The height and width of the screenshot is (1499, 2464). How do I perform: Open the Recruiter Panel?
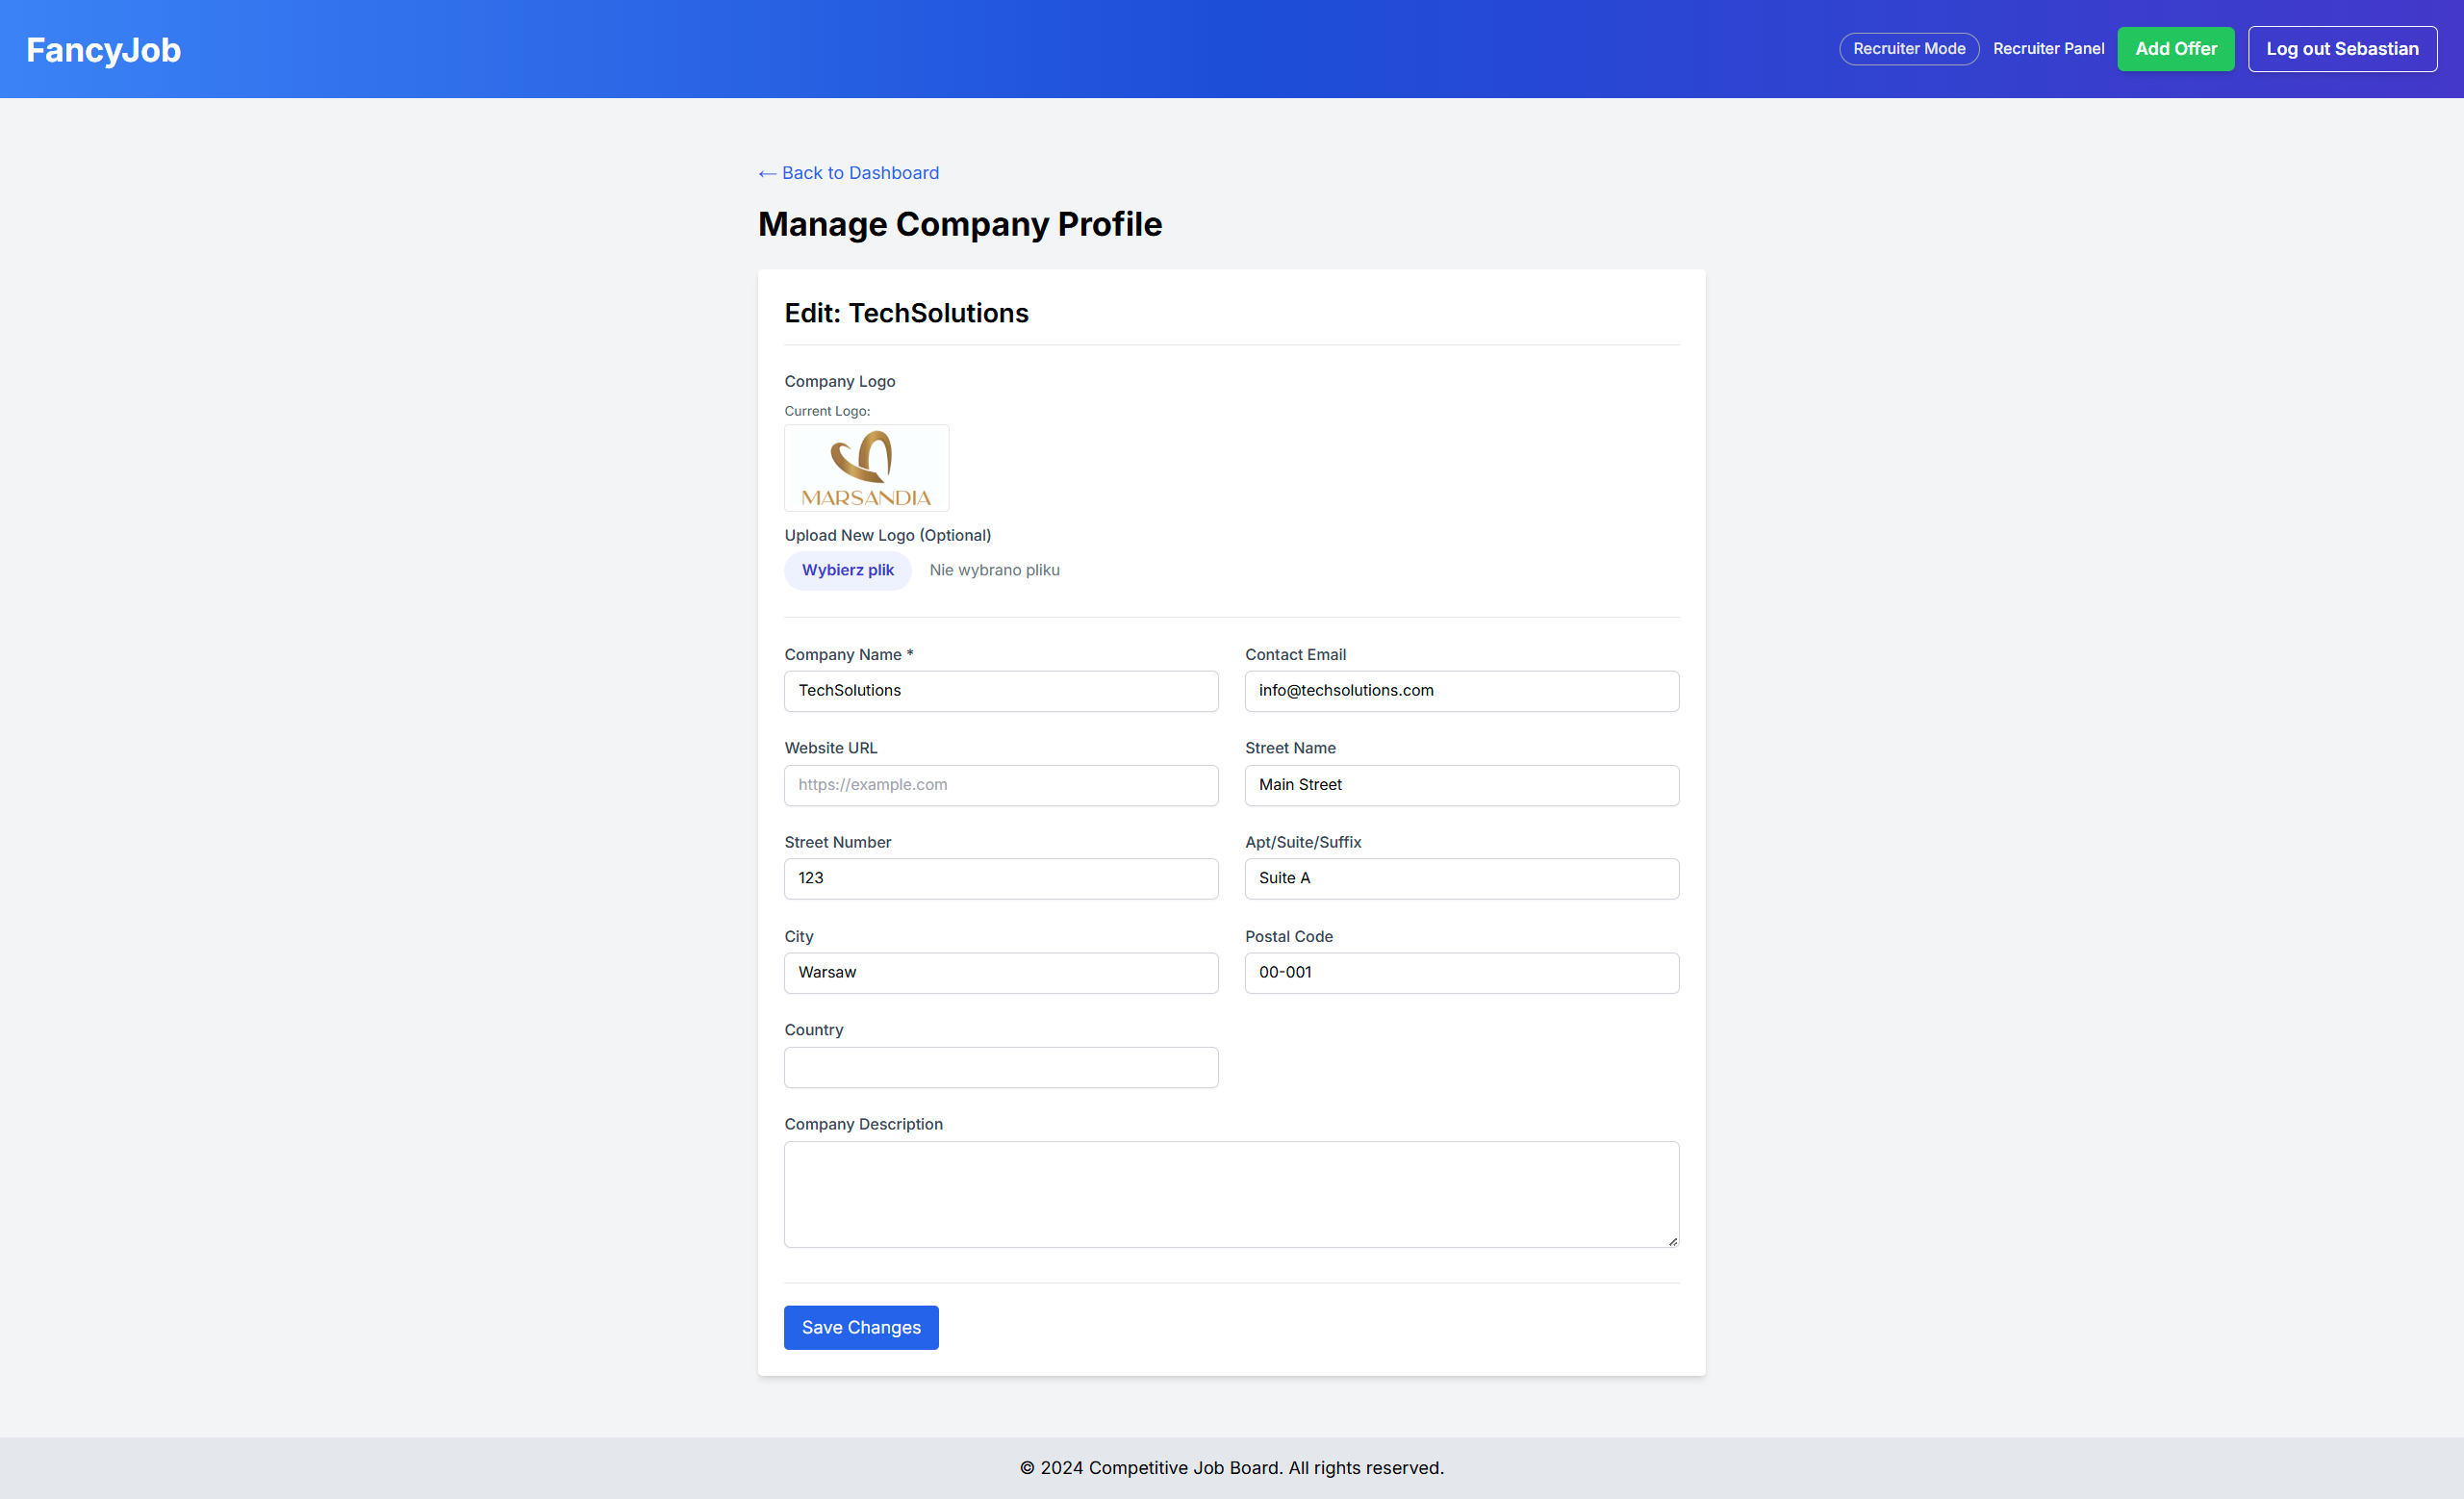(x=2047, y=49)
